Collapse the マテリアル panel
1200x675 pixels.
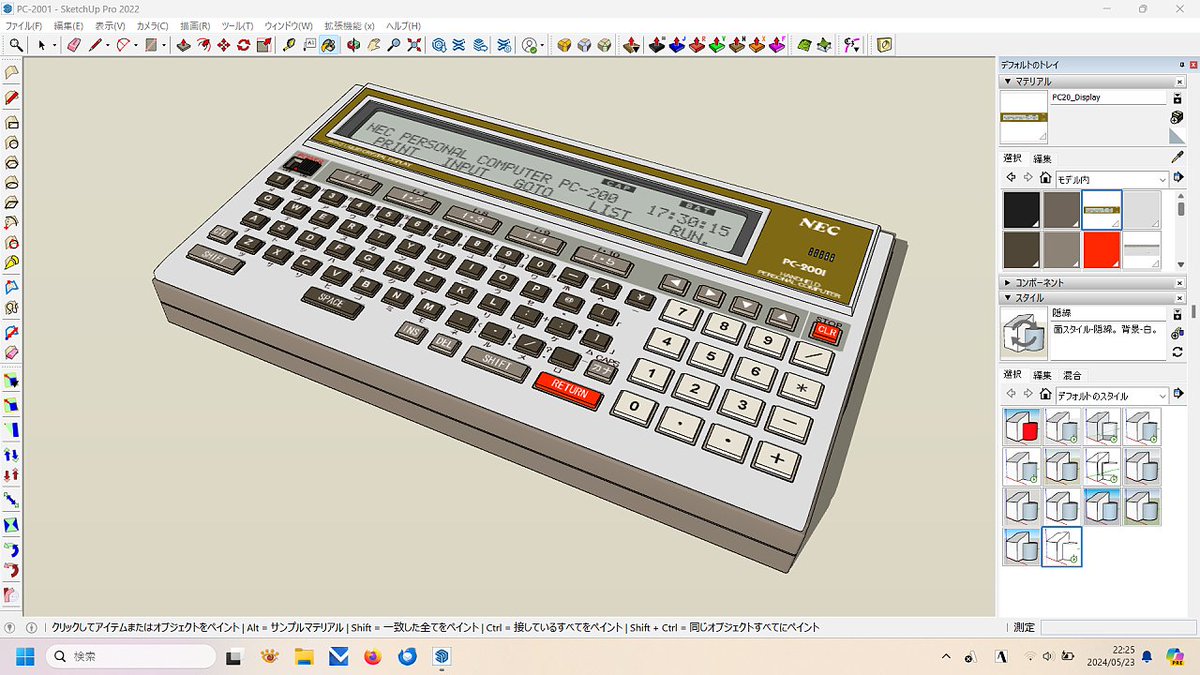[x=1008, y=82]
